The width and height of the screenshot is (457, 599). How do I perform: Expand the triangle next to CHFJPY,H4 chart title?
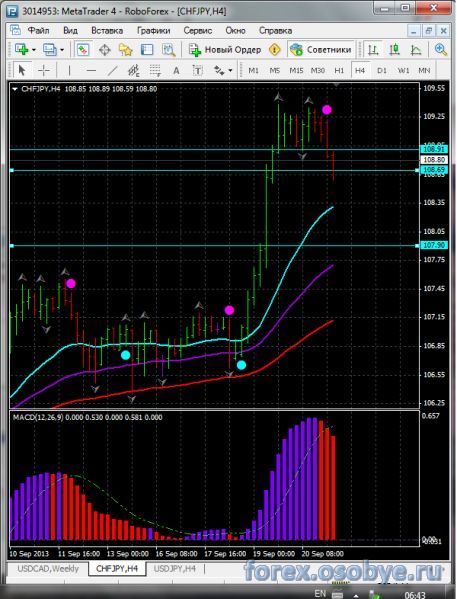pos(15,89)
